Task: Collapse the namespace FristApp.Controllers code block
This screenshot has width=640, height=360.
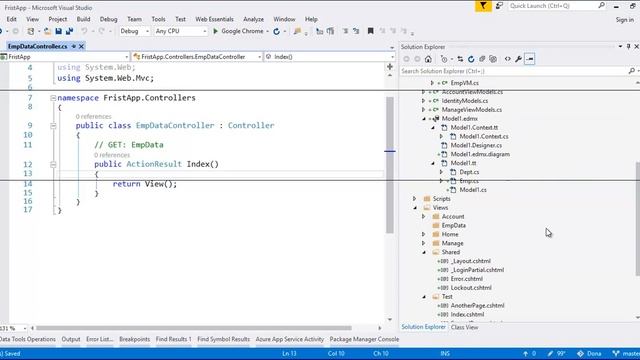Action: click(x=53, y=98)
